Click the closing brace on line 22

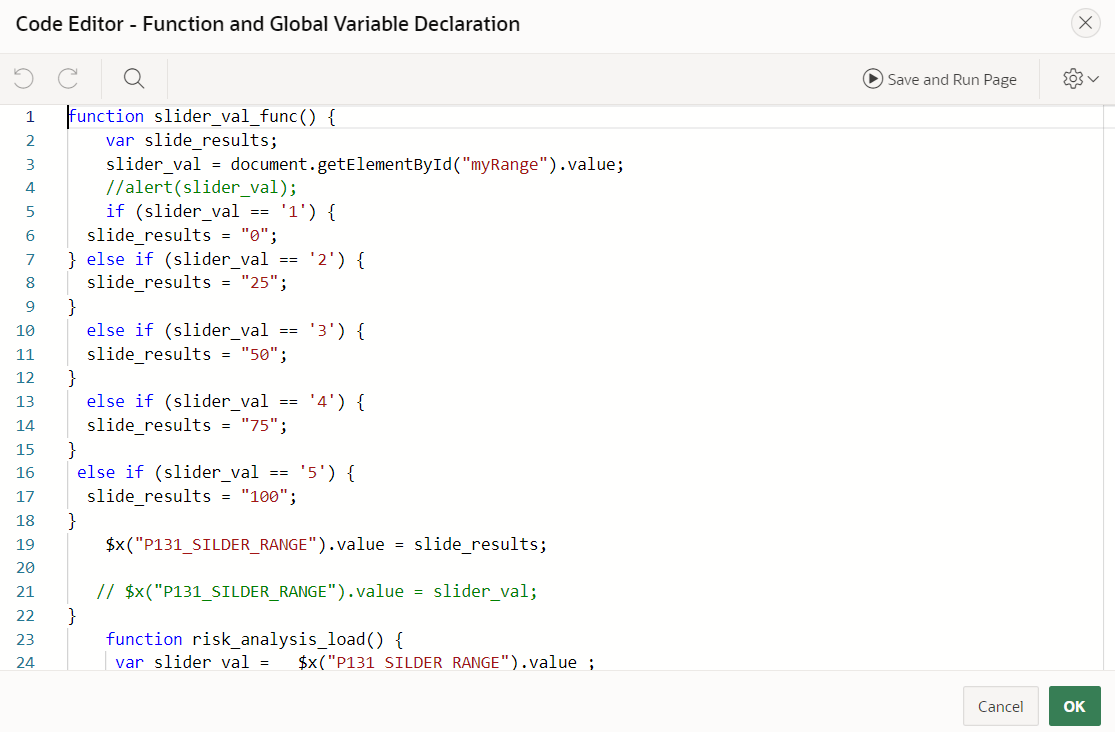[x=72, y=615]
